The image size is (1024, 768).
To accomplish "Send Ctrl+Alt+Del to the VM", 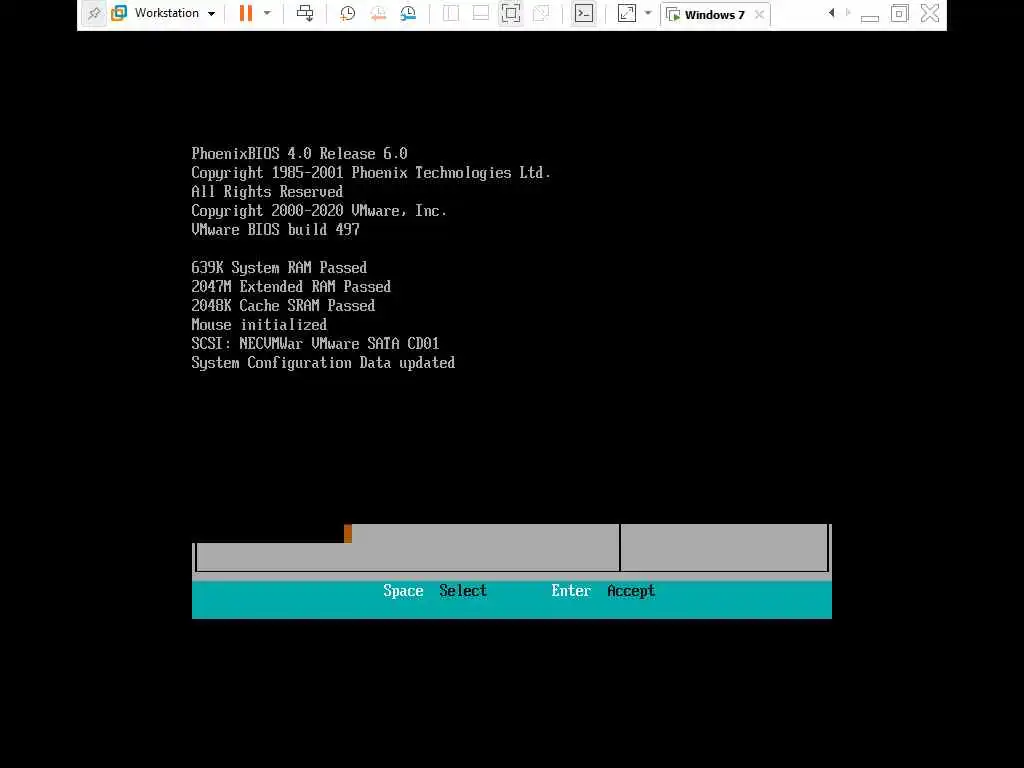I will (304, 13).
